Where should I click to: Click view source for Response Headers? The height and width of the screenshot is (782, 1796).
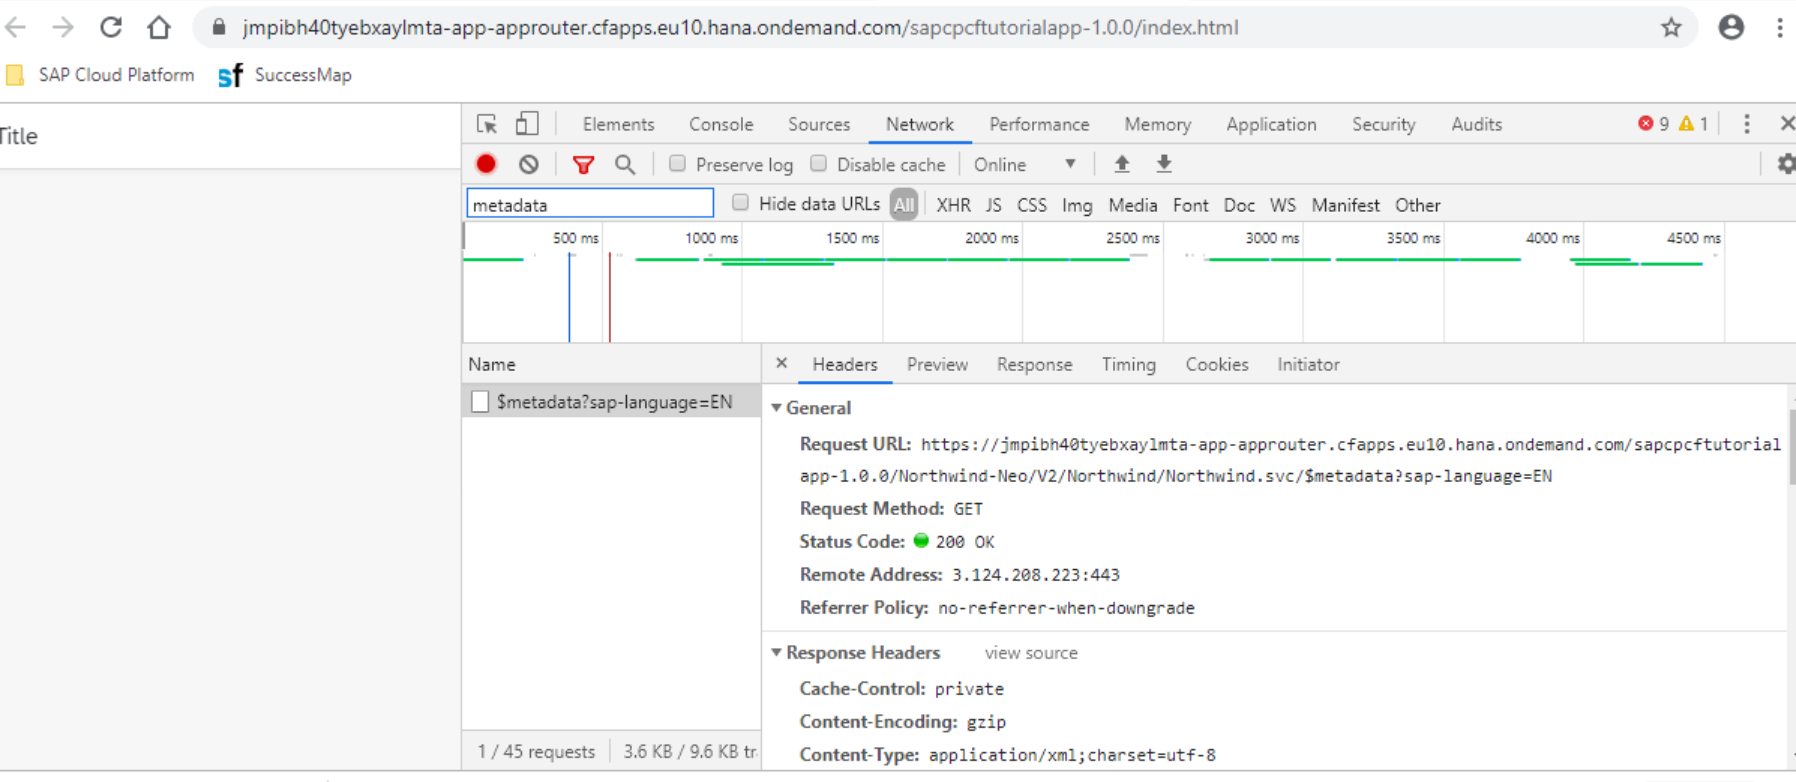point(1031,653)
